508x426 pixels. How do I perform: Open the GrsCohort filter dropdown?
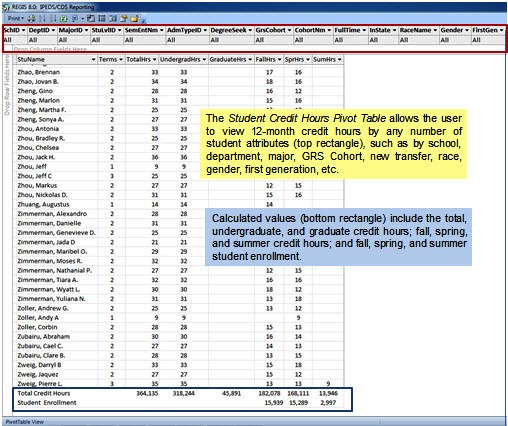(x=289, y=30)
